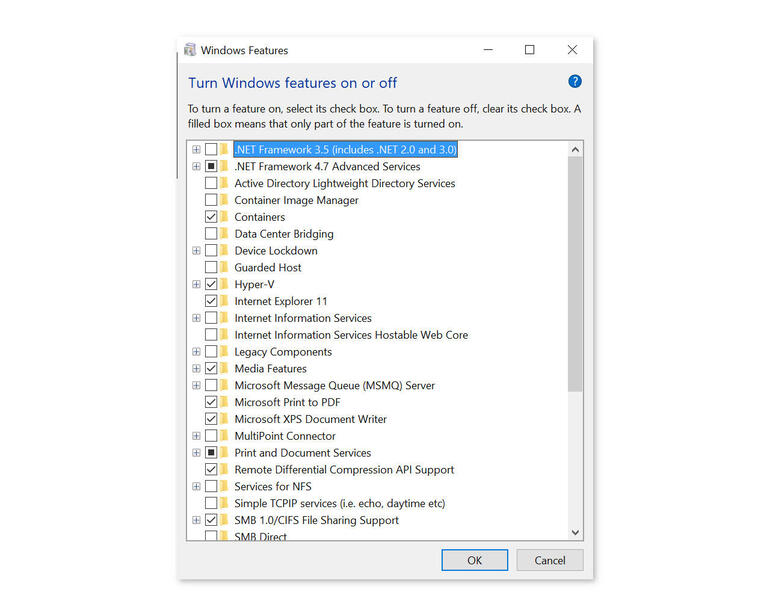The height and width of the screenshot is (616, 770).
Task: Expand Print and Document Services node
Action: click(x=196, y=452)
